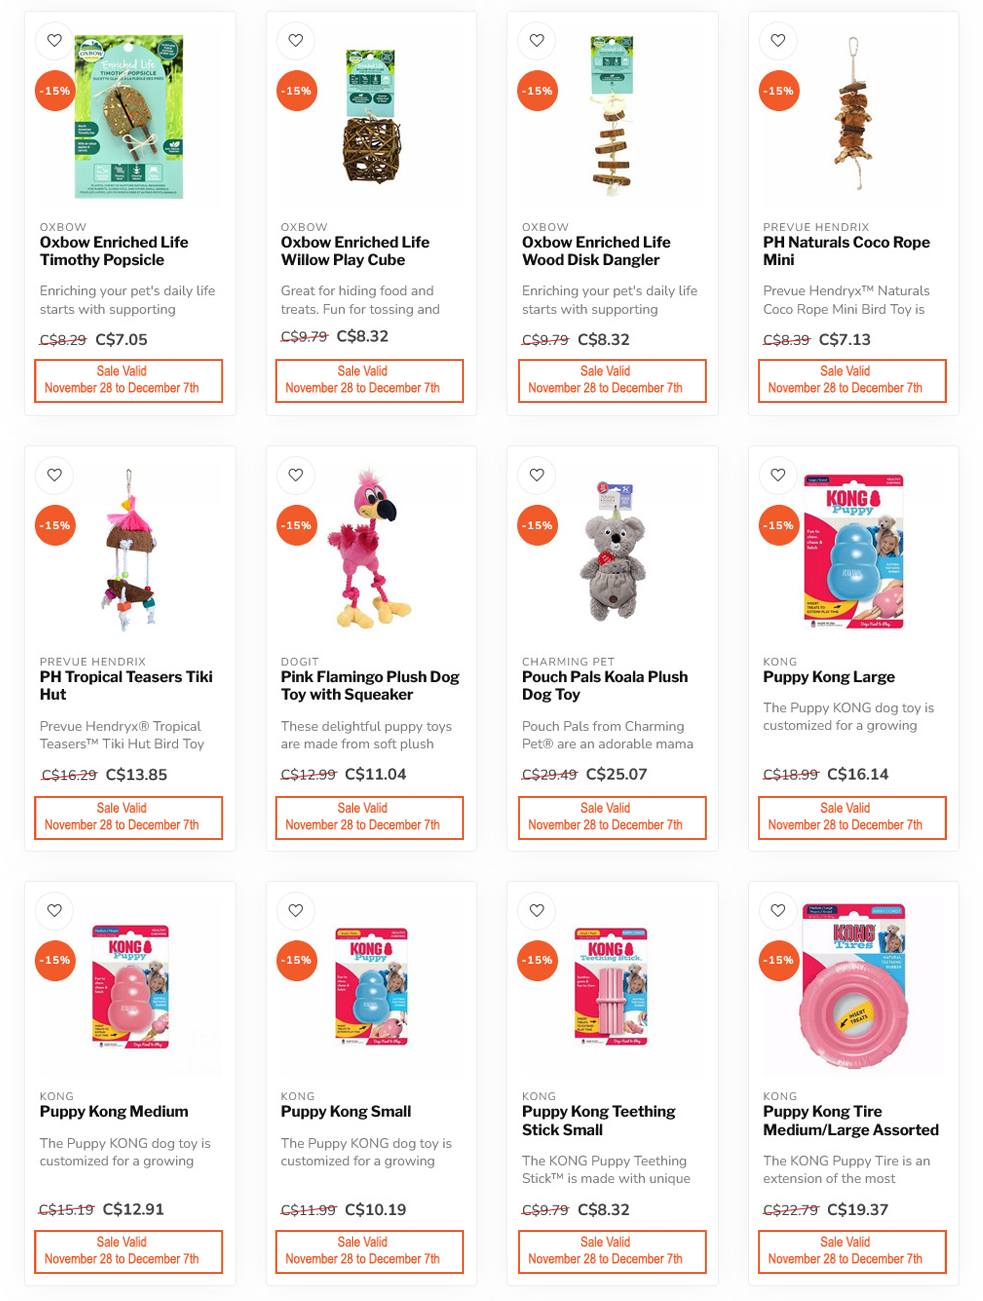Toggle wishlist heart on Puppy Kong Tire
983x1301 pixels.
point(778,910)
